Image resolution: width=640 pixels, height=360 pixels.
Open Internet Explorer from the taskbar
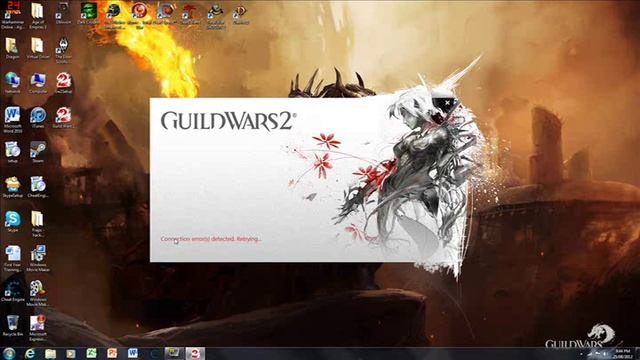click(30, 353)
